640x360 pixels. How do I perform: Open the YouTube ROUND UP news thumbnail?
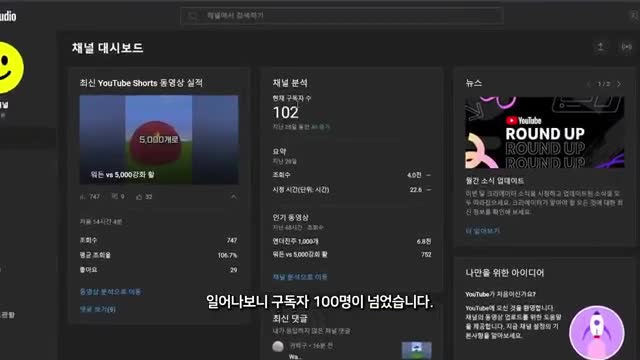[544, 132]
